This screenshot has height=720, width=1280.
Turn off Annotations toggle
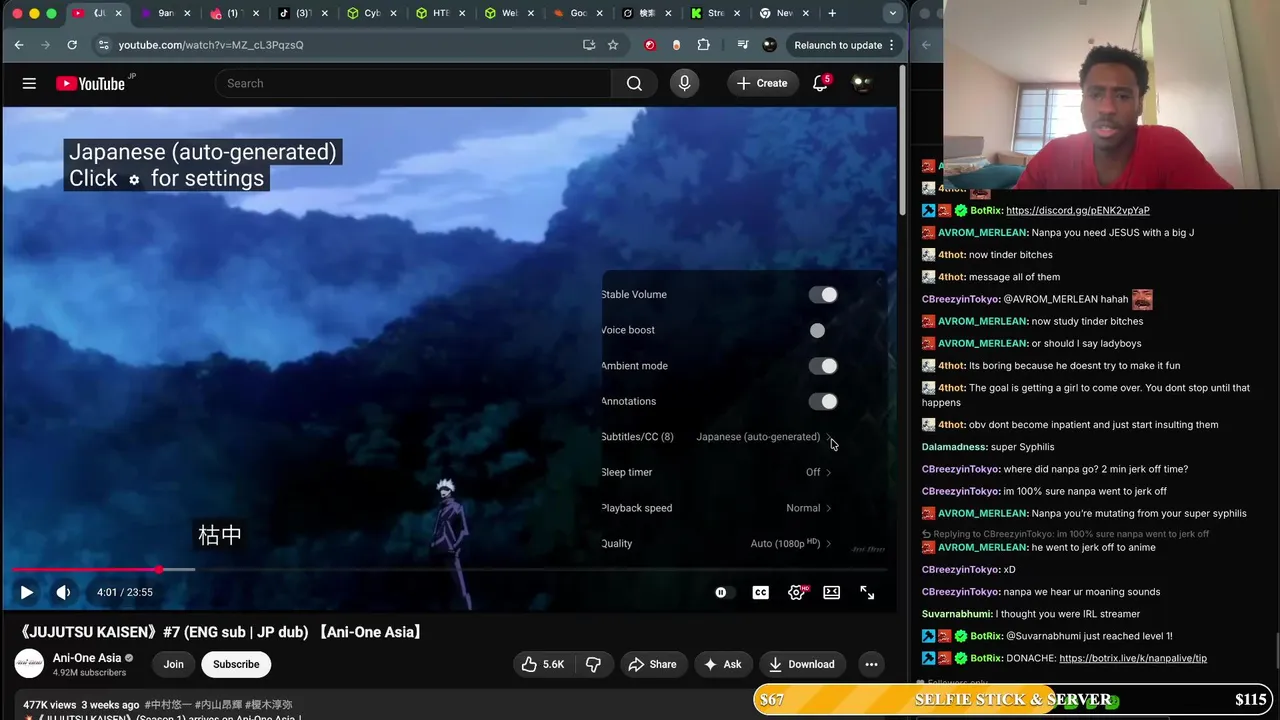[x=823, y=401]
